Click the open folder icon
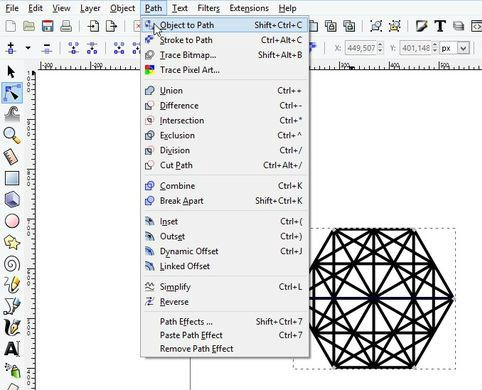Screen dimensions: 482x390 pyautogui.click(x=29, y=26)
